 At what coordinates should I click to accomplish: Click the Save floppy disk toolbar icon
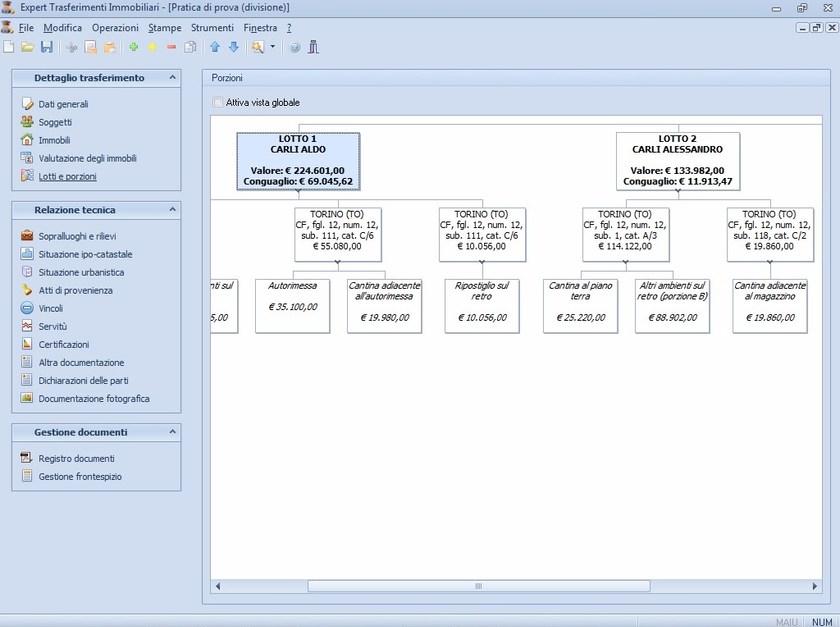(x=46, y=47)
